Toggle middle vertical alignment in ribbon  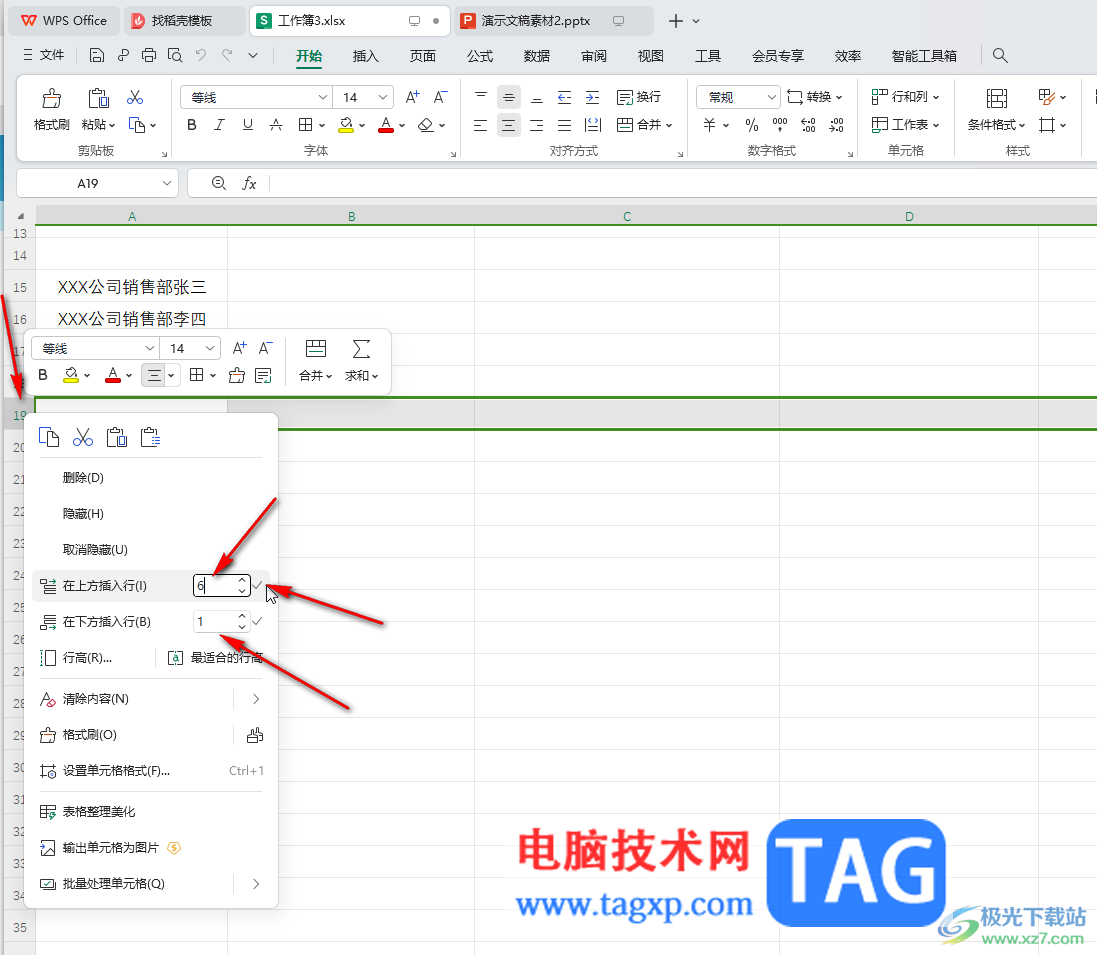(509, 97)
